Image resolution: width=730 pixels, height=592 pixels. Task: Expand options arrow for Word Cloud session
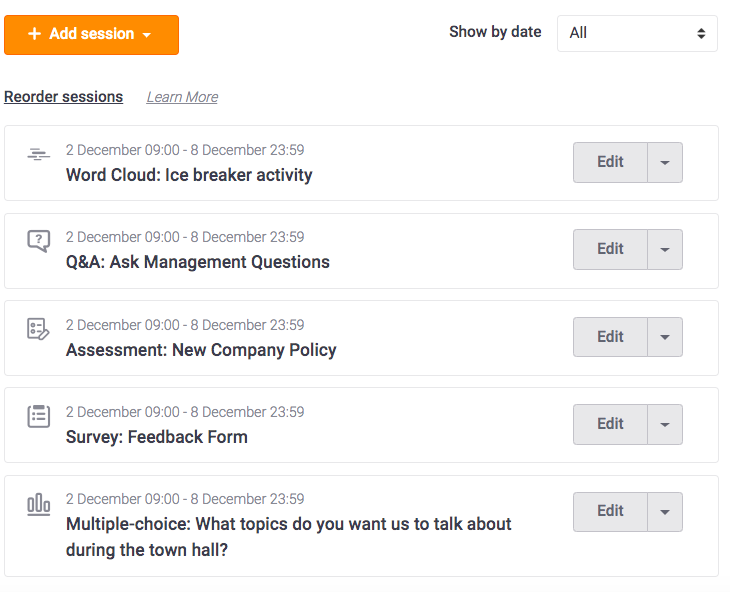pos(665,162)
